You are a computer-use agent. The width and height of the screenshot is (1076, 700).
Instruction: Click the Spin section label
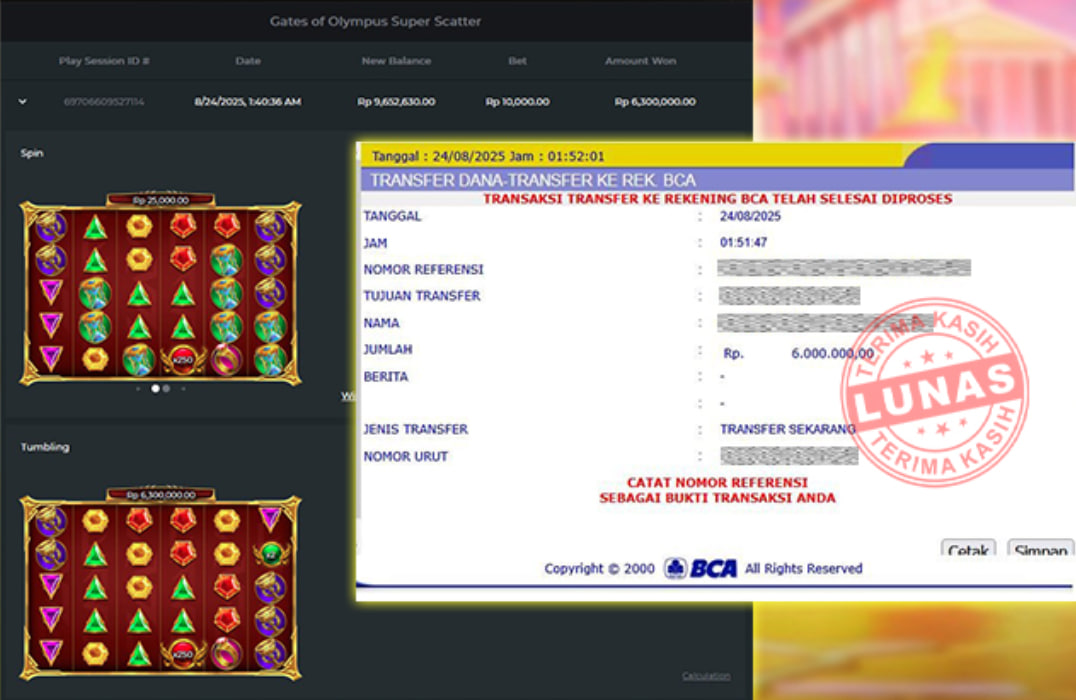pyautogui.click(x=32, y=153)
